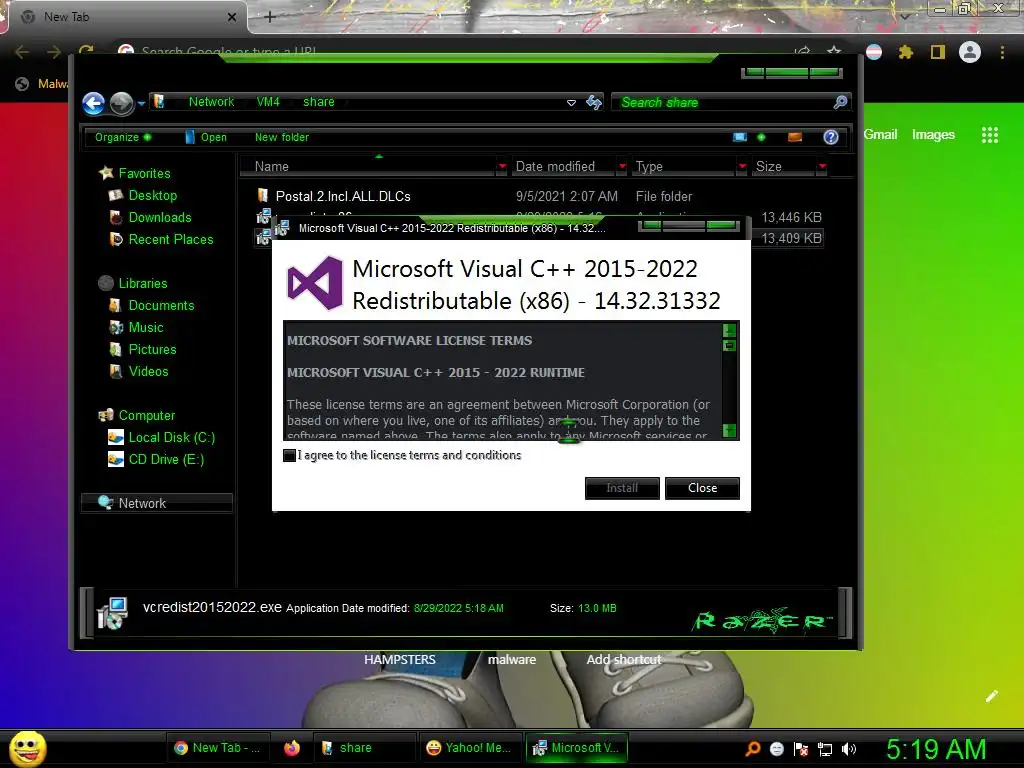The width and height of the screenshot is (1024, 768).
Task: Click the refresh icon beside address bar
Action: pos(594,103)
